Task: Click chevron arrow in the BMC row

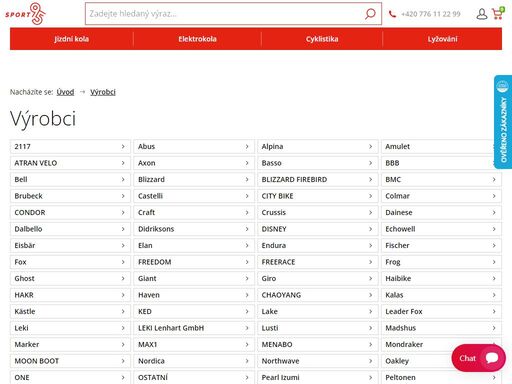Action: [494, 179]
